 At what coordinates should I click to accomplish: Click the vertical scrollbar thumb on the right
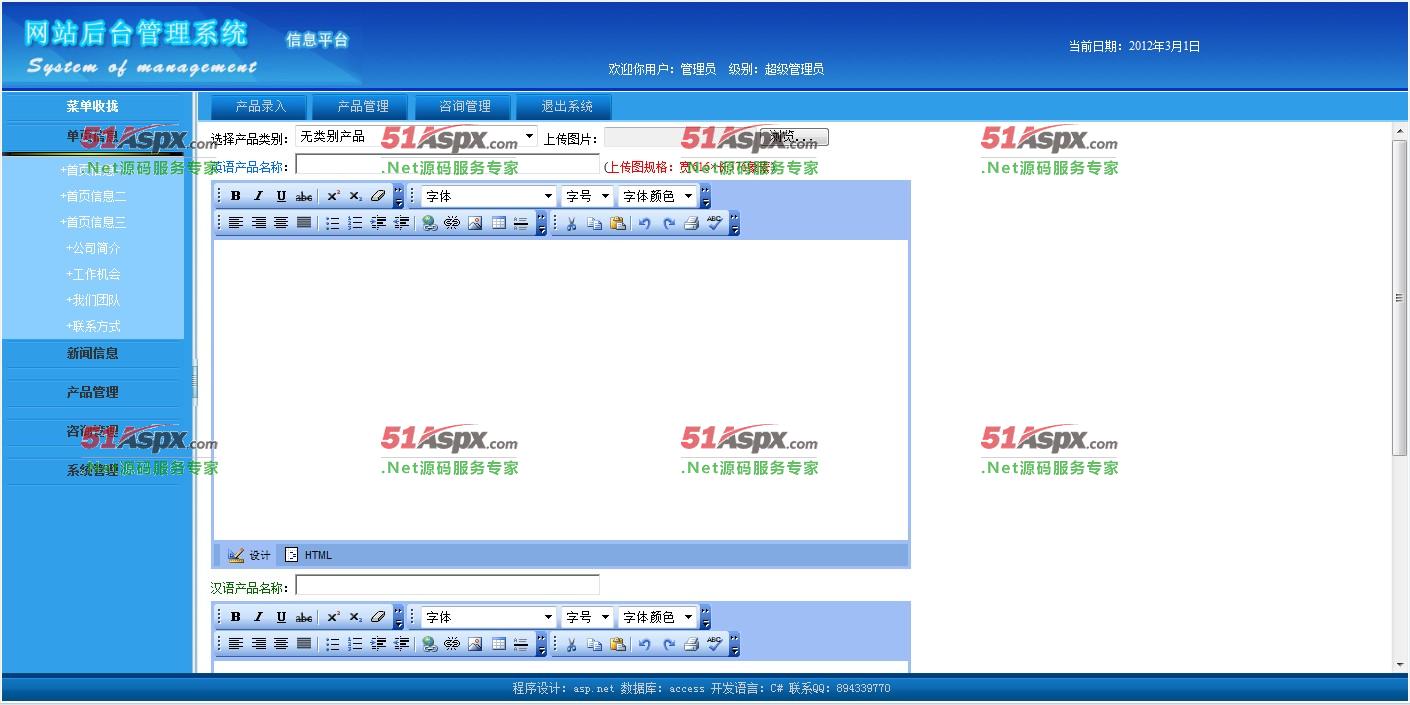(1399, 298)
